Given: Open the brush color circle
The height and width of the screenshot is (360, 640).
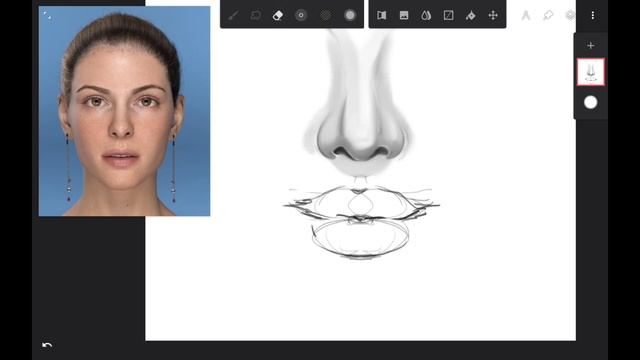Looking at the screenshot, I should (350, 15).
